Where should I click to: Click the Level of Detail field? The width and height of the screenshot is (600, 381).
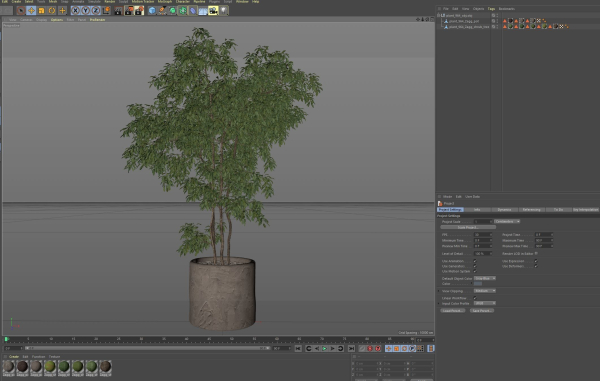coord(483,254)
